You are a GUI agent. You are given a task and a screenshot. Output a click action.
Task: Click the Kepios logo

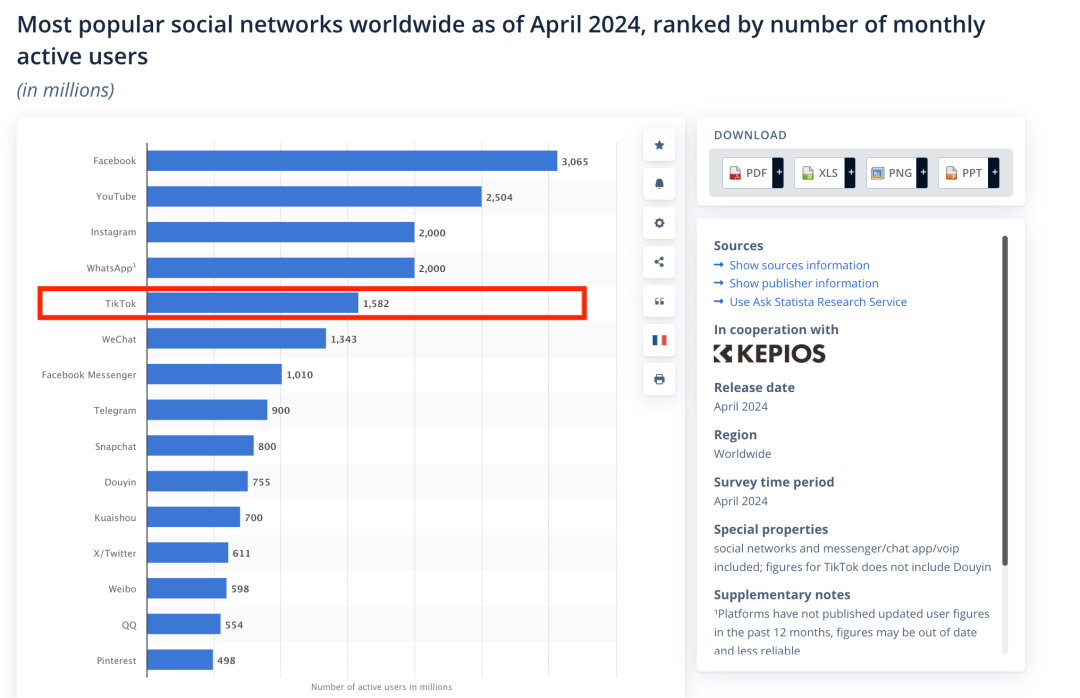pyautogui.click(x=769, y=354)
